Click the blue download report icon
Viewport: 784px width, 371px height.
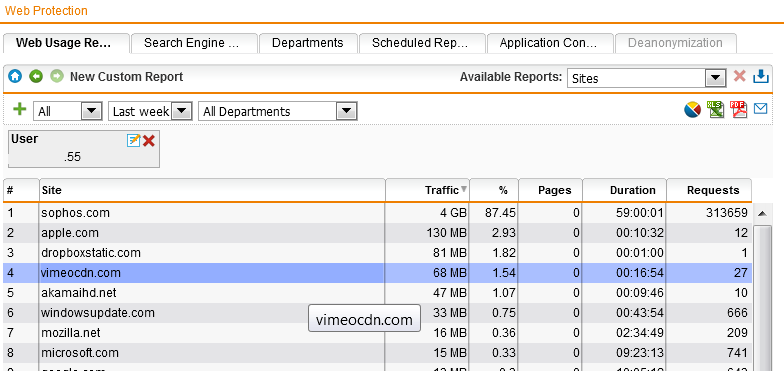tap(761, 76)
